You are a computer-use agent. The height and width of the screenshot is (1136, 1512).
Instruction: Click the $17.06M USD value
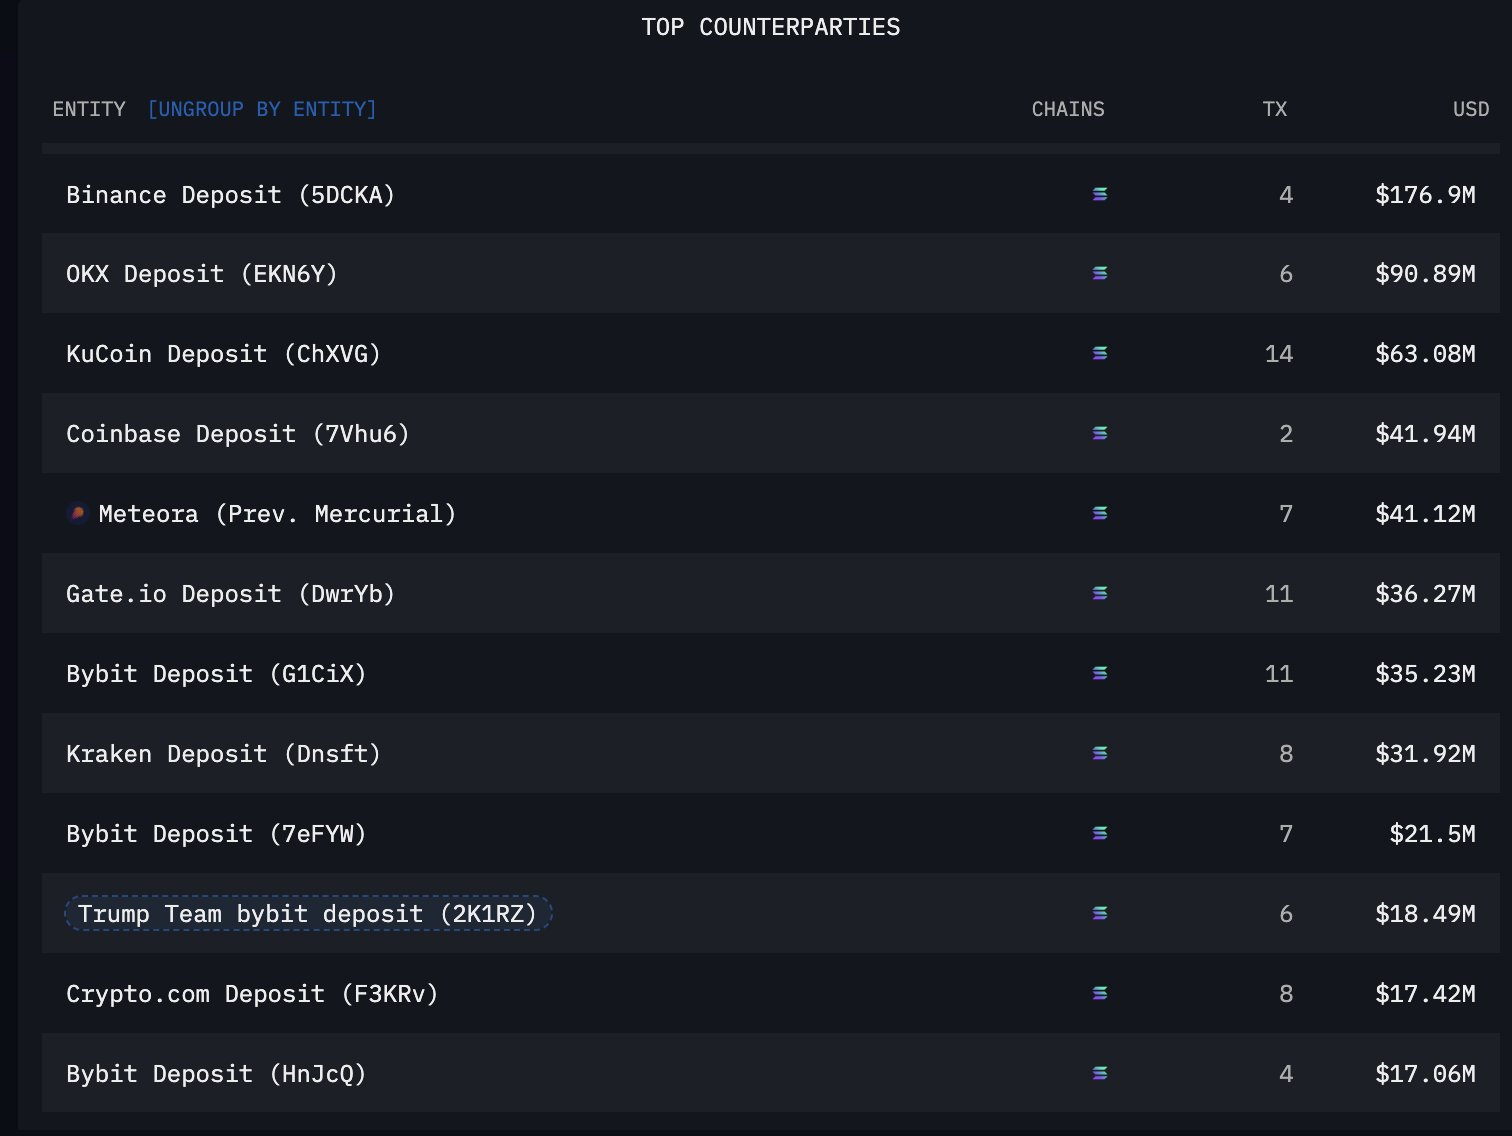[1425, 1074]
